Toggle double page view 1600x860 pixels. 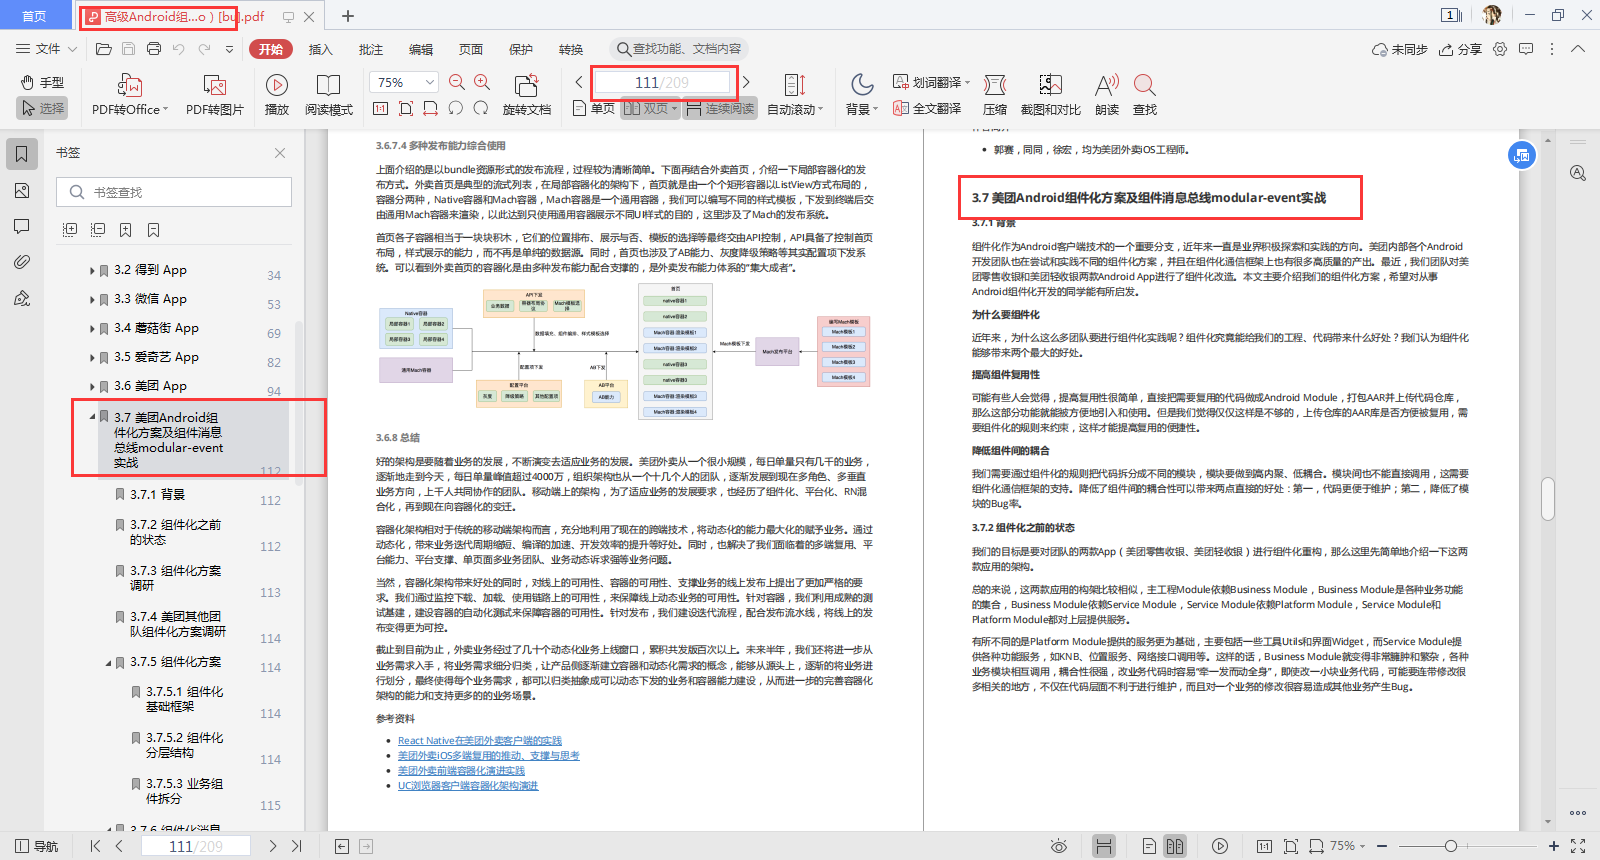[x=650, y=108]
